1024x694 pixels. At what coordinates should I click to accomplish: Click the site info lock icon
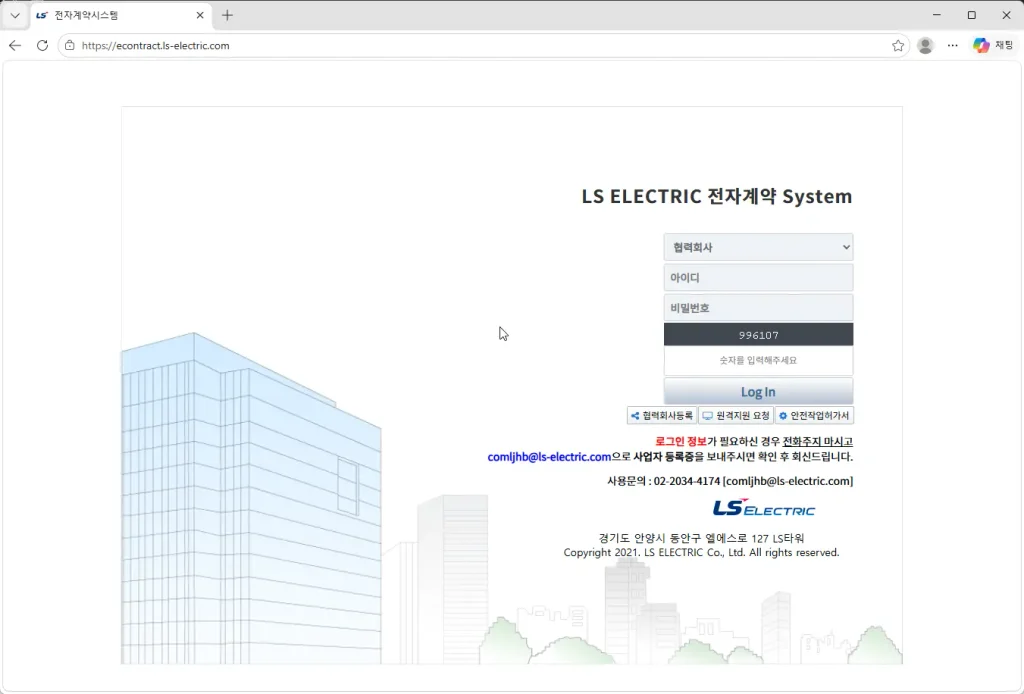point(70,46)
